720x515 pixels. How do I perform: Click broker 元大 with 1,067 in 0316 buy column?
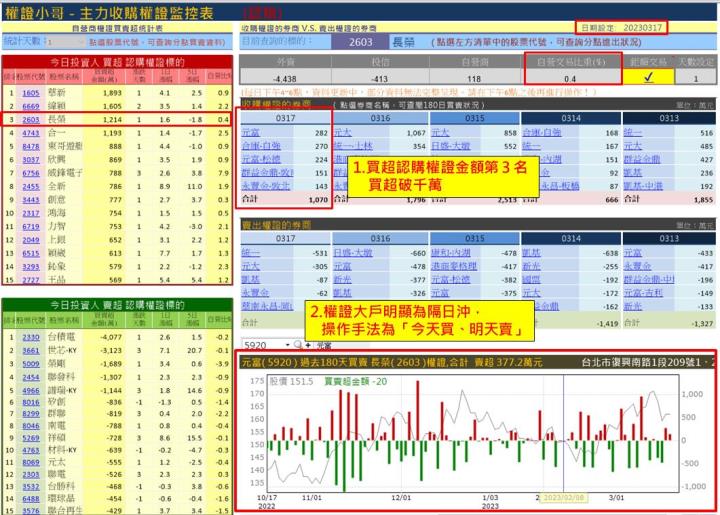[x=343, y=133]
